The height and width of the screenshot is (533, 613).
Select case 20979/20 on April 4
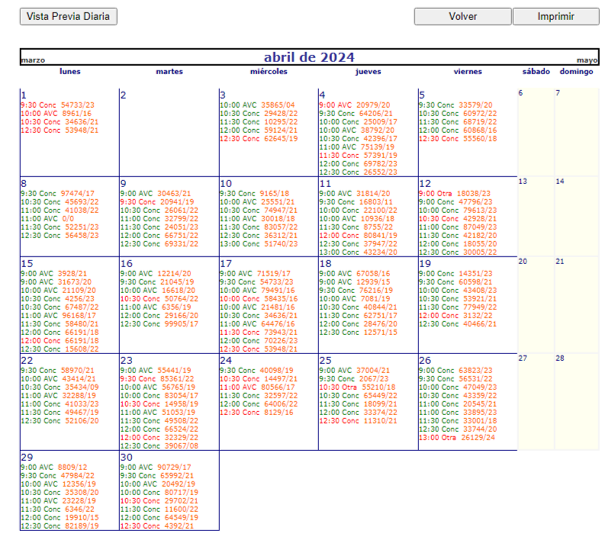(373, 105)
